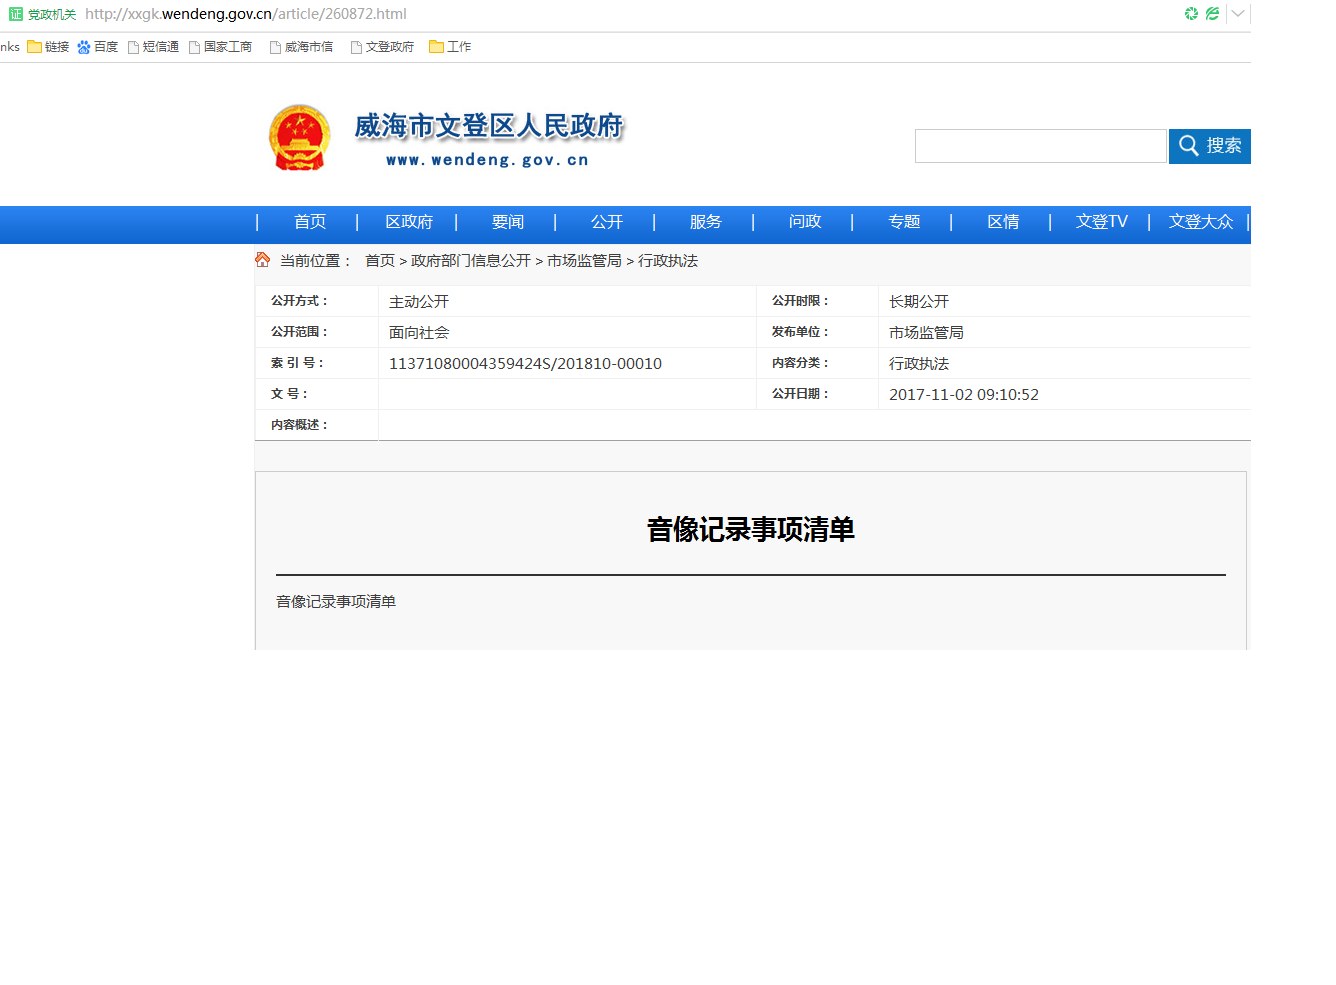1336x985 pixels.
Task: Click the green aperture icon in address bar
Action: [1191, 14]
